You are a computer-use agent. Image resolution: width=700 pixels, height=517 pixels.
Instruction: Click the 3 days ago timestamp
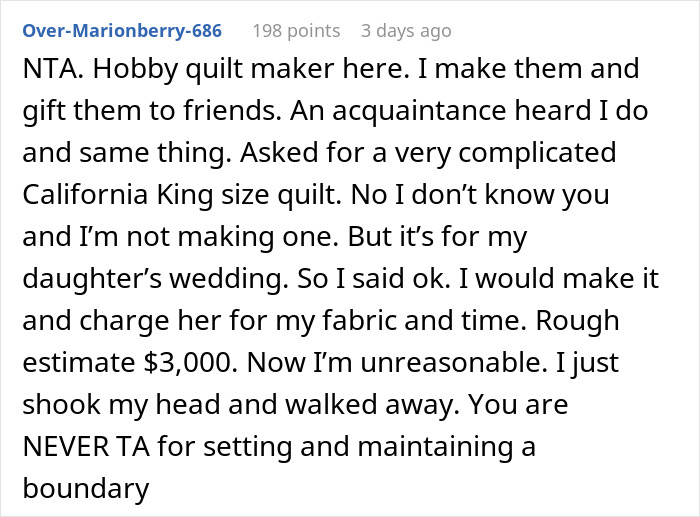click(405, 31)
